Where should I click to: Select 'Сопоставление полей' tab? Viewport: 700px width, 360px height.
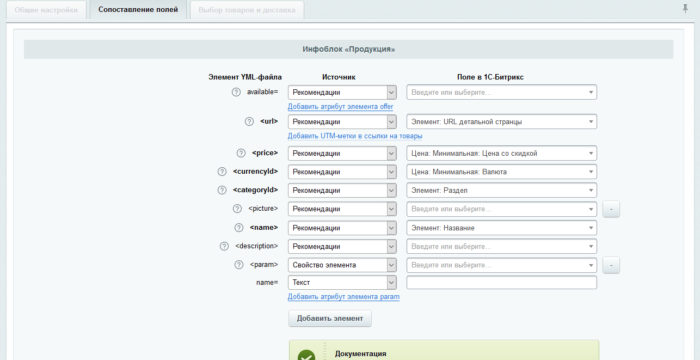138,9
